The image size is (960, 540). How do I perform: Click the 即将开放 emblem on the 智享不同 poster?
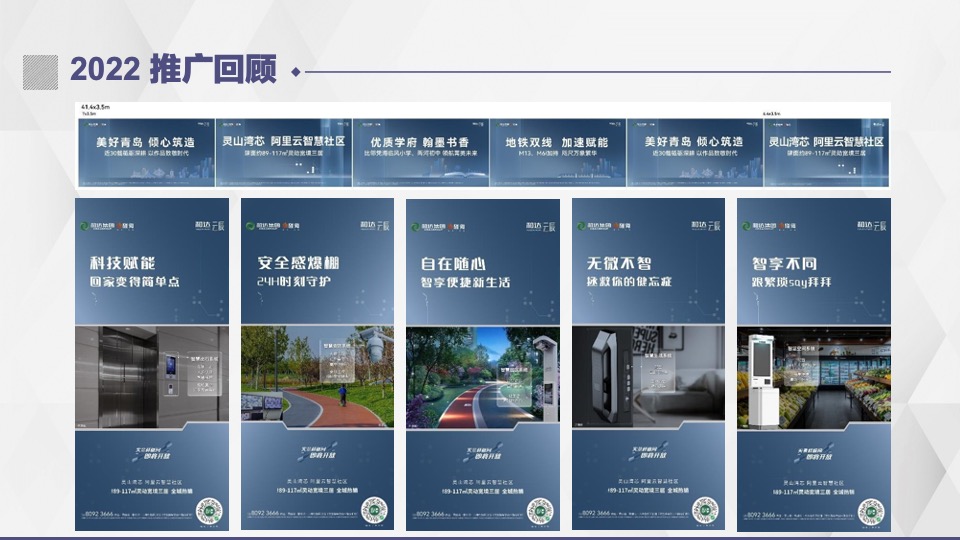pos(814,454)
